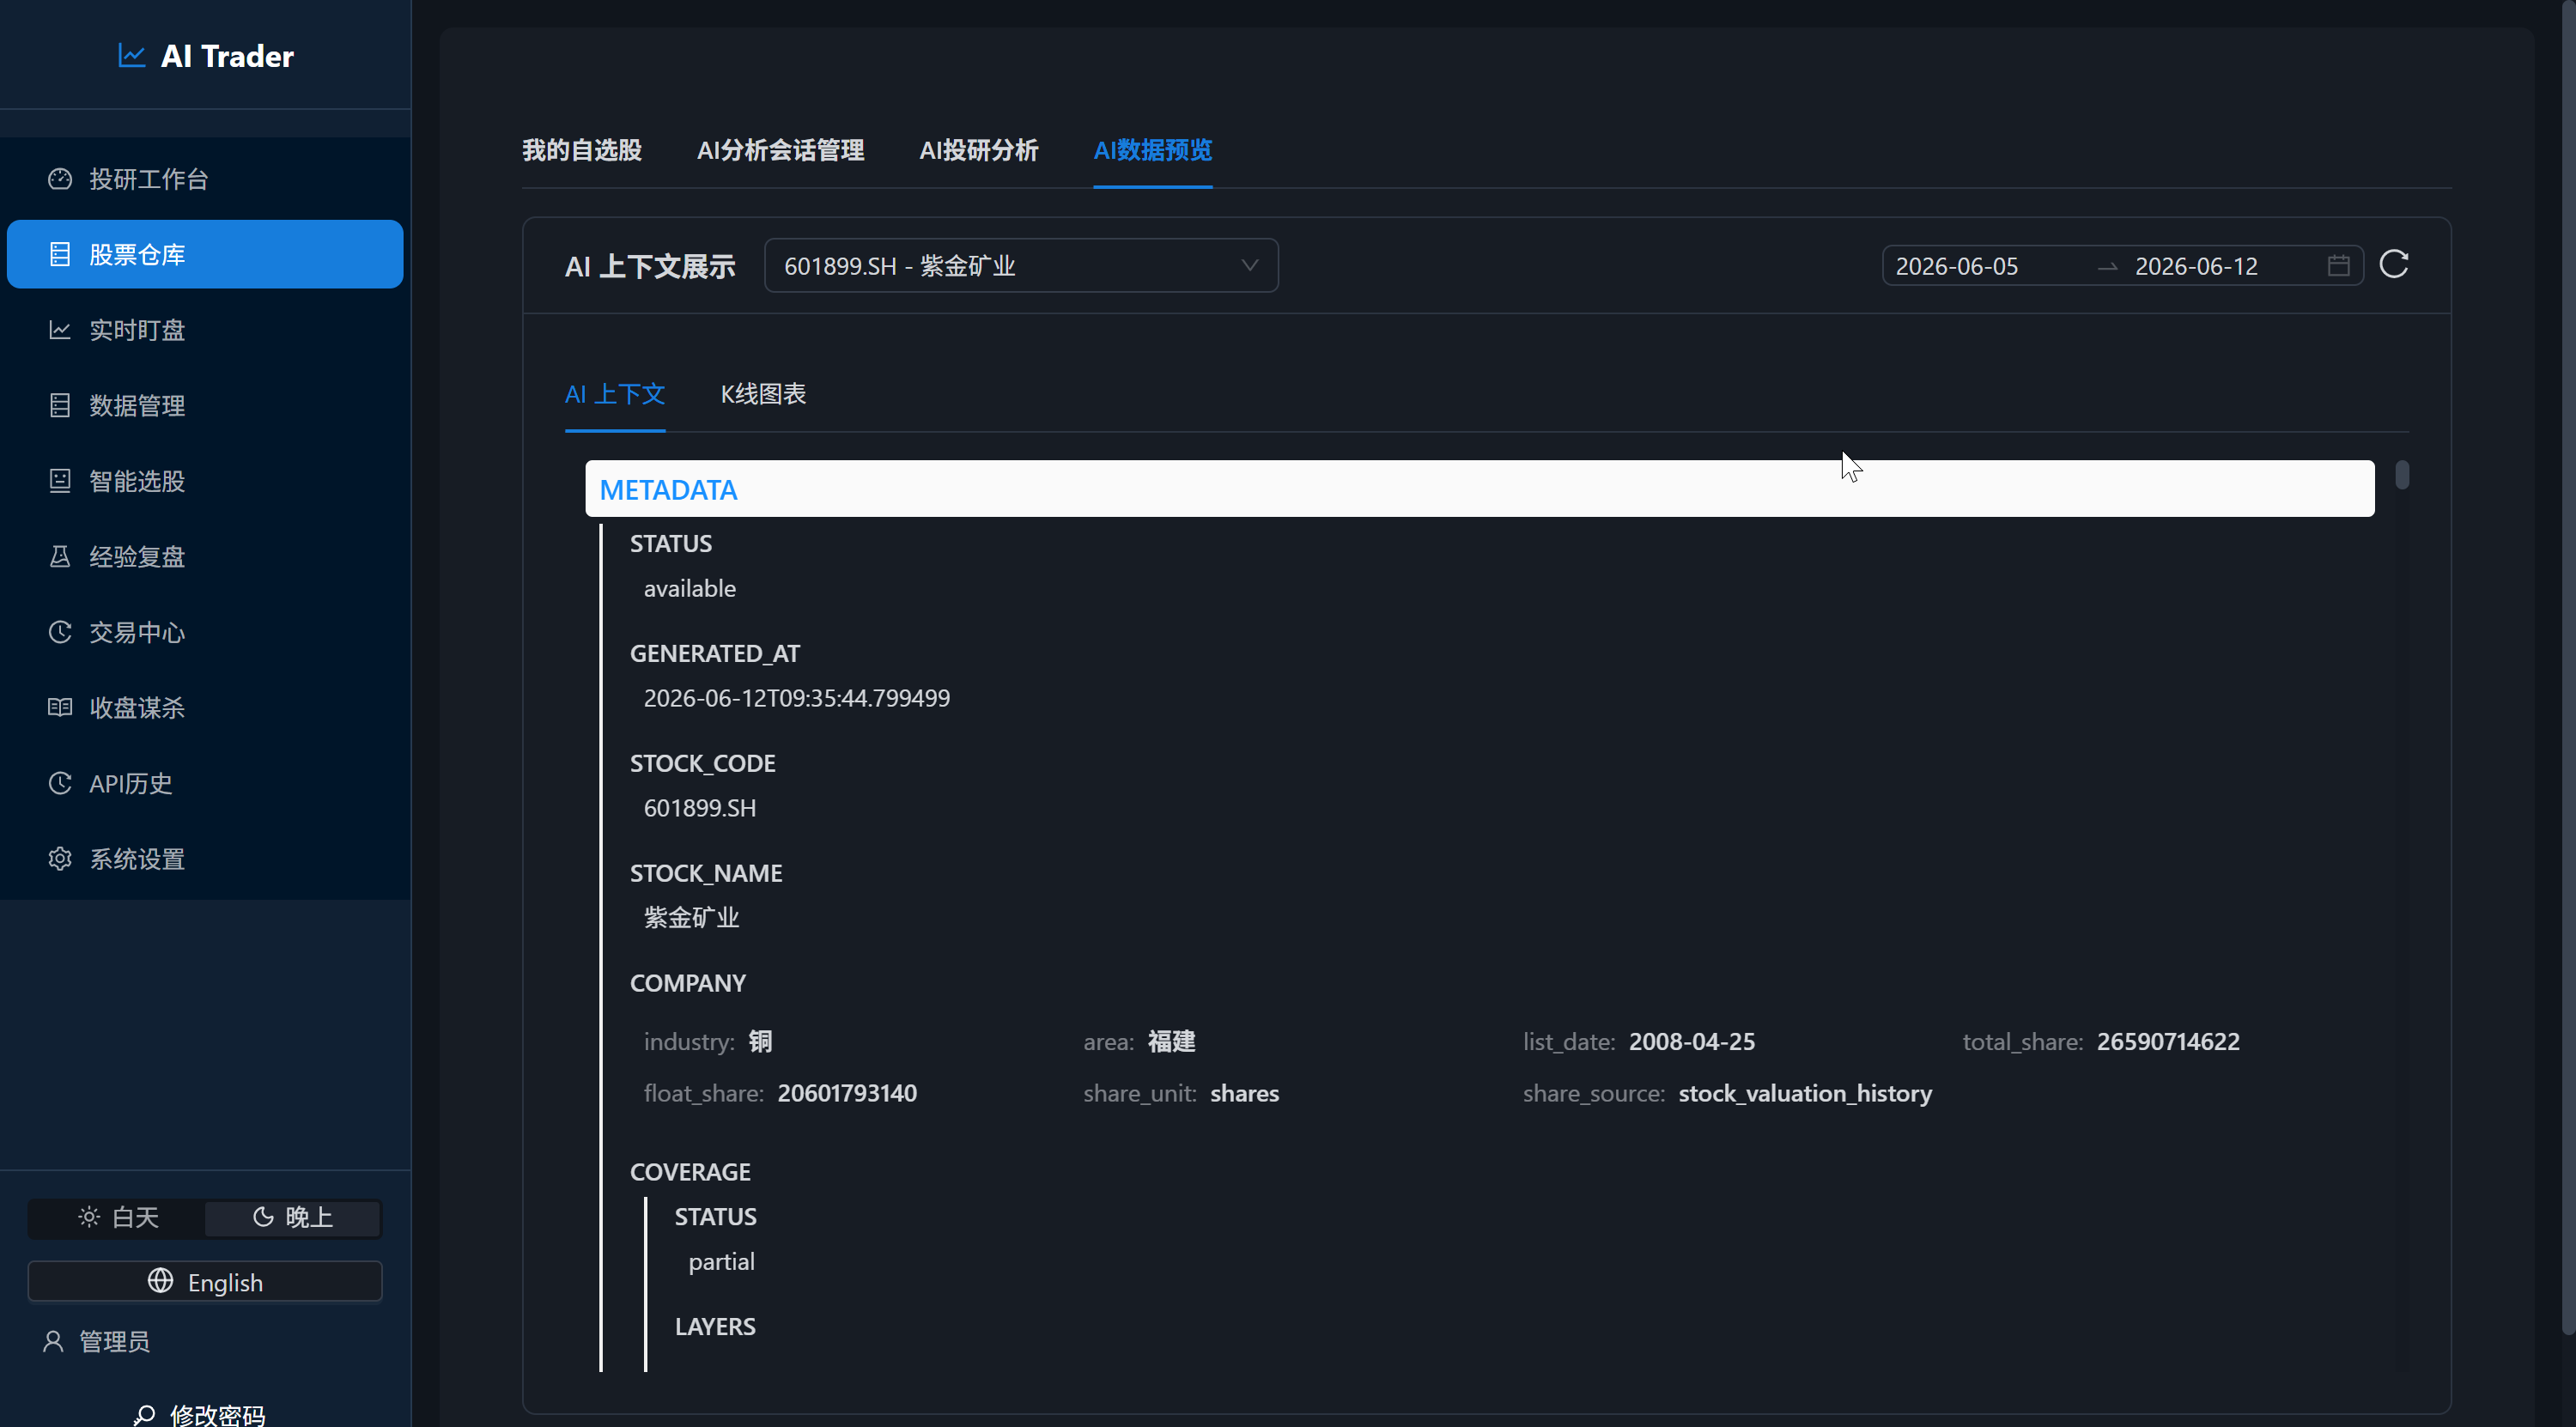Screen dimensions: 2576x1427
Task: Click the share_source value stock_valuation_history
Action: (x=1805, y=1093)
